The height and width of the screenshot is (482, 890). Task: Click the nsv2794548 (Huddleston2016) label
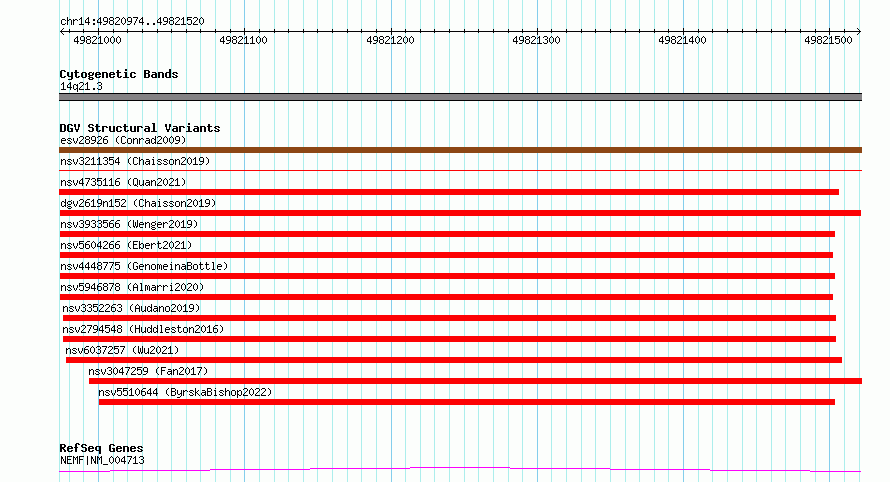pos(143,329)
